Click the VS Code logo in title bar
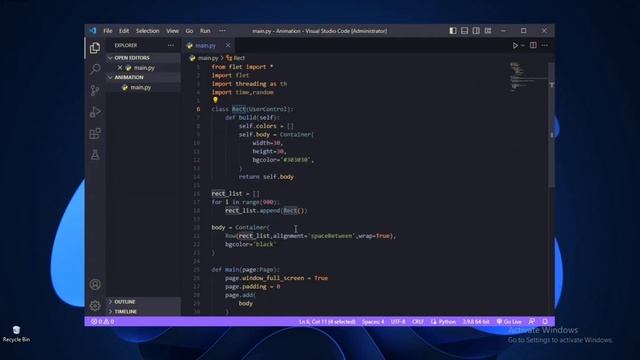 pyautogui.click(x=93, y=31)
